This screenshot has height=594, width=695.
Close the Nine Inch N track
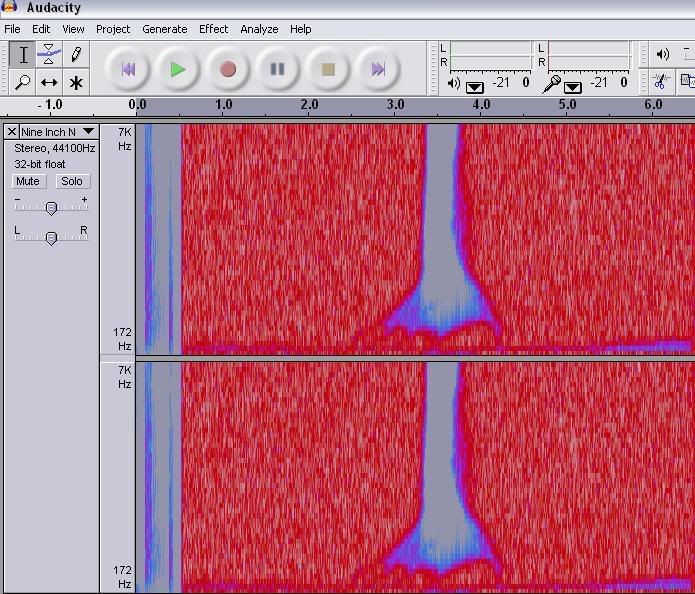tap(12, 132)
